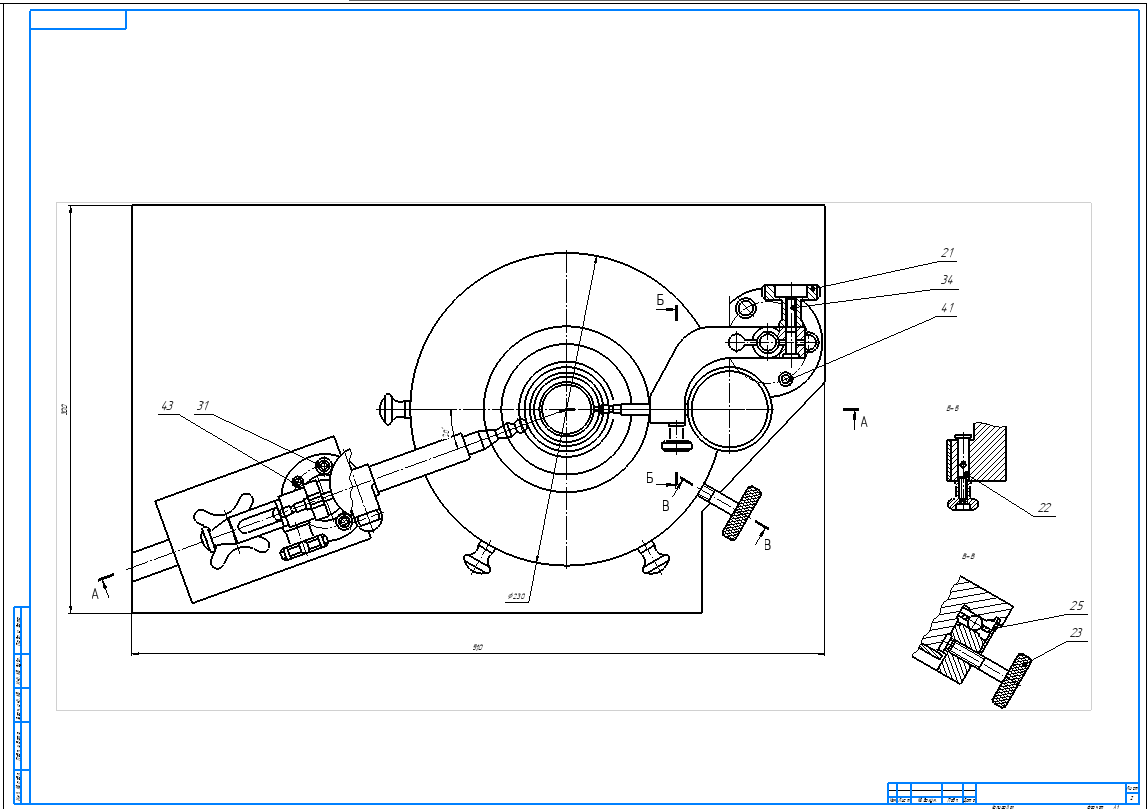Select callout 22 on the section view
1148x809 pixels.
[1044, 507]
